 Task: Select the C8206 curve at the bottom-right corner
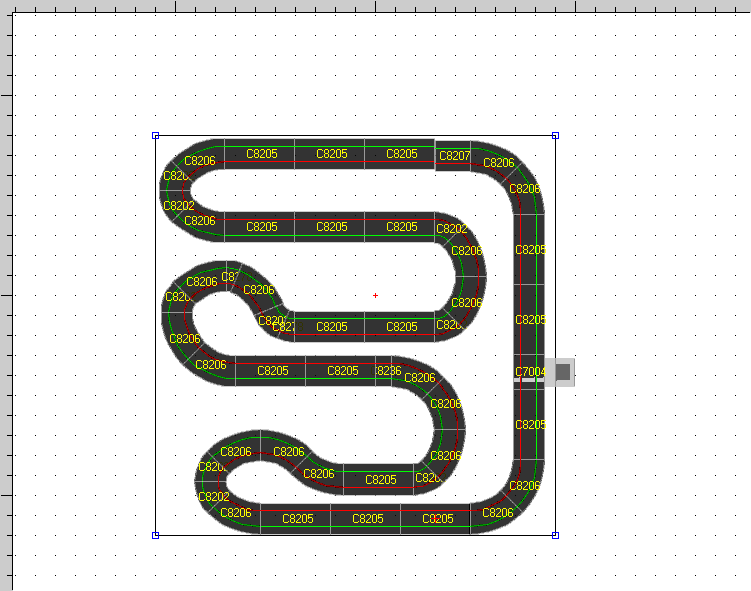pos(524,487)
